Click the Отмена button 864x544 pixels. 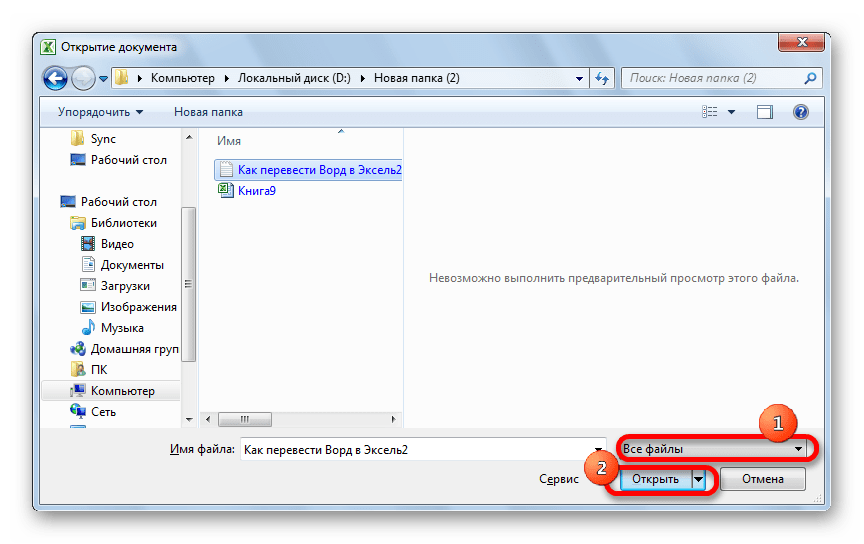[763, 479]
